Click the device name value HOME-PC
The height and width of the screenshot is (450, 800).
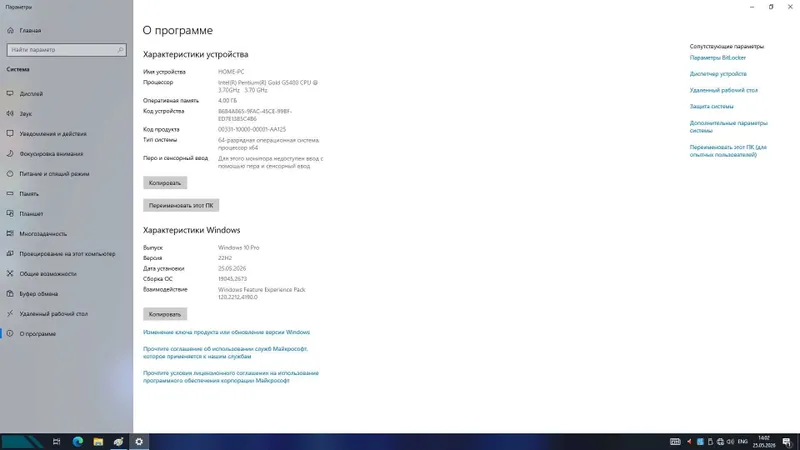click(231, 72)
